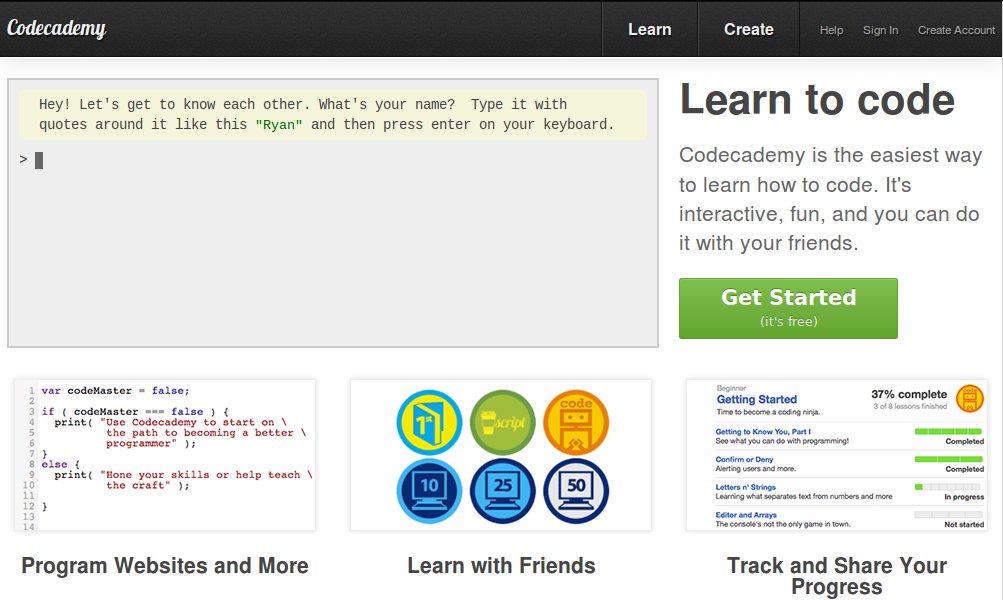Click the 3 of 8 lessons finished text
Viewport: 1003px width, 600px height.
click(910, 407)
